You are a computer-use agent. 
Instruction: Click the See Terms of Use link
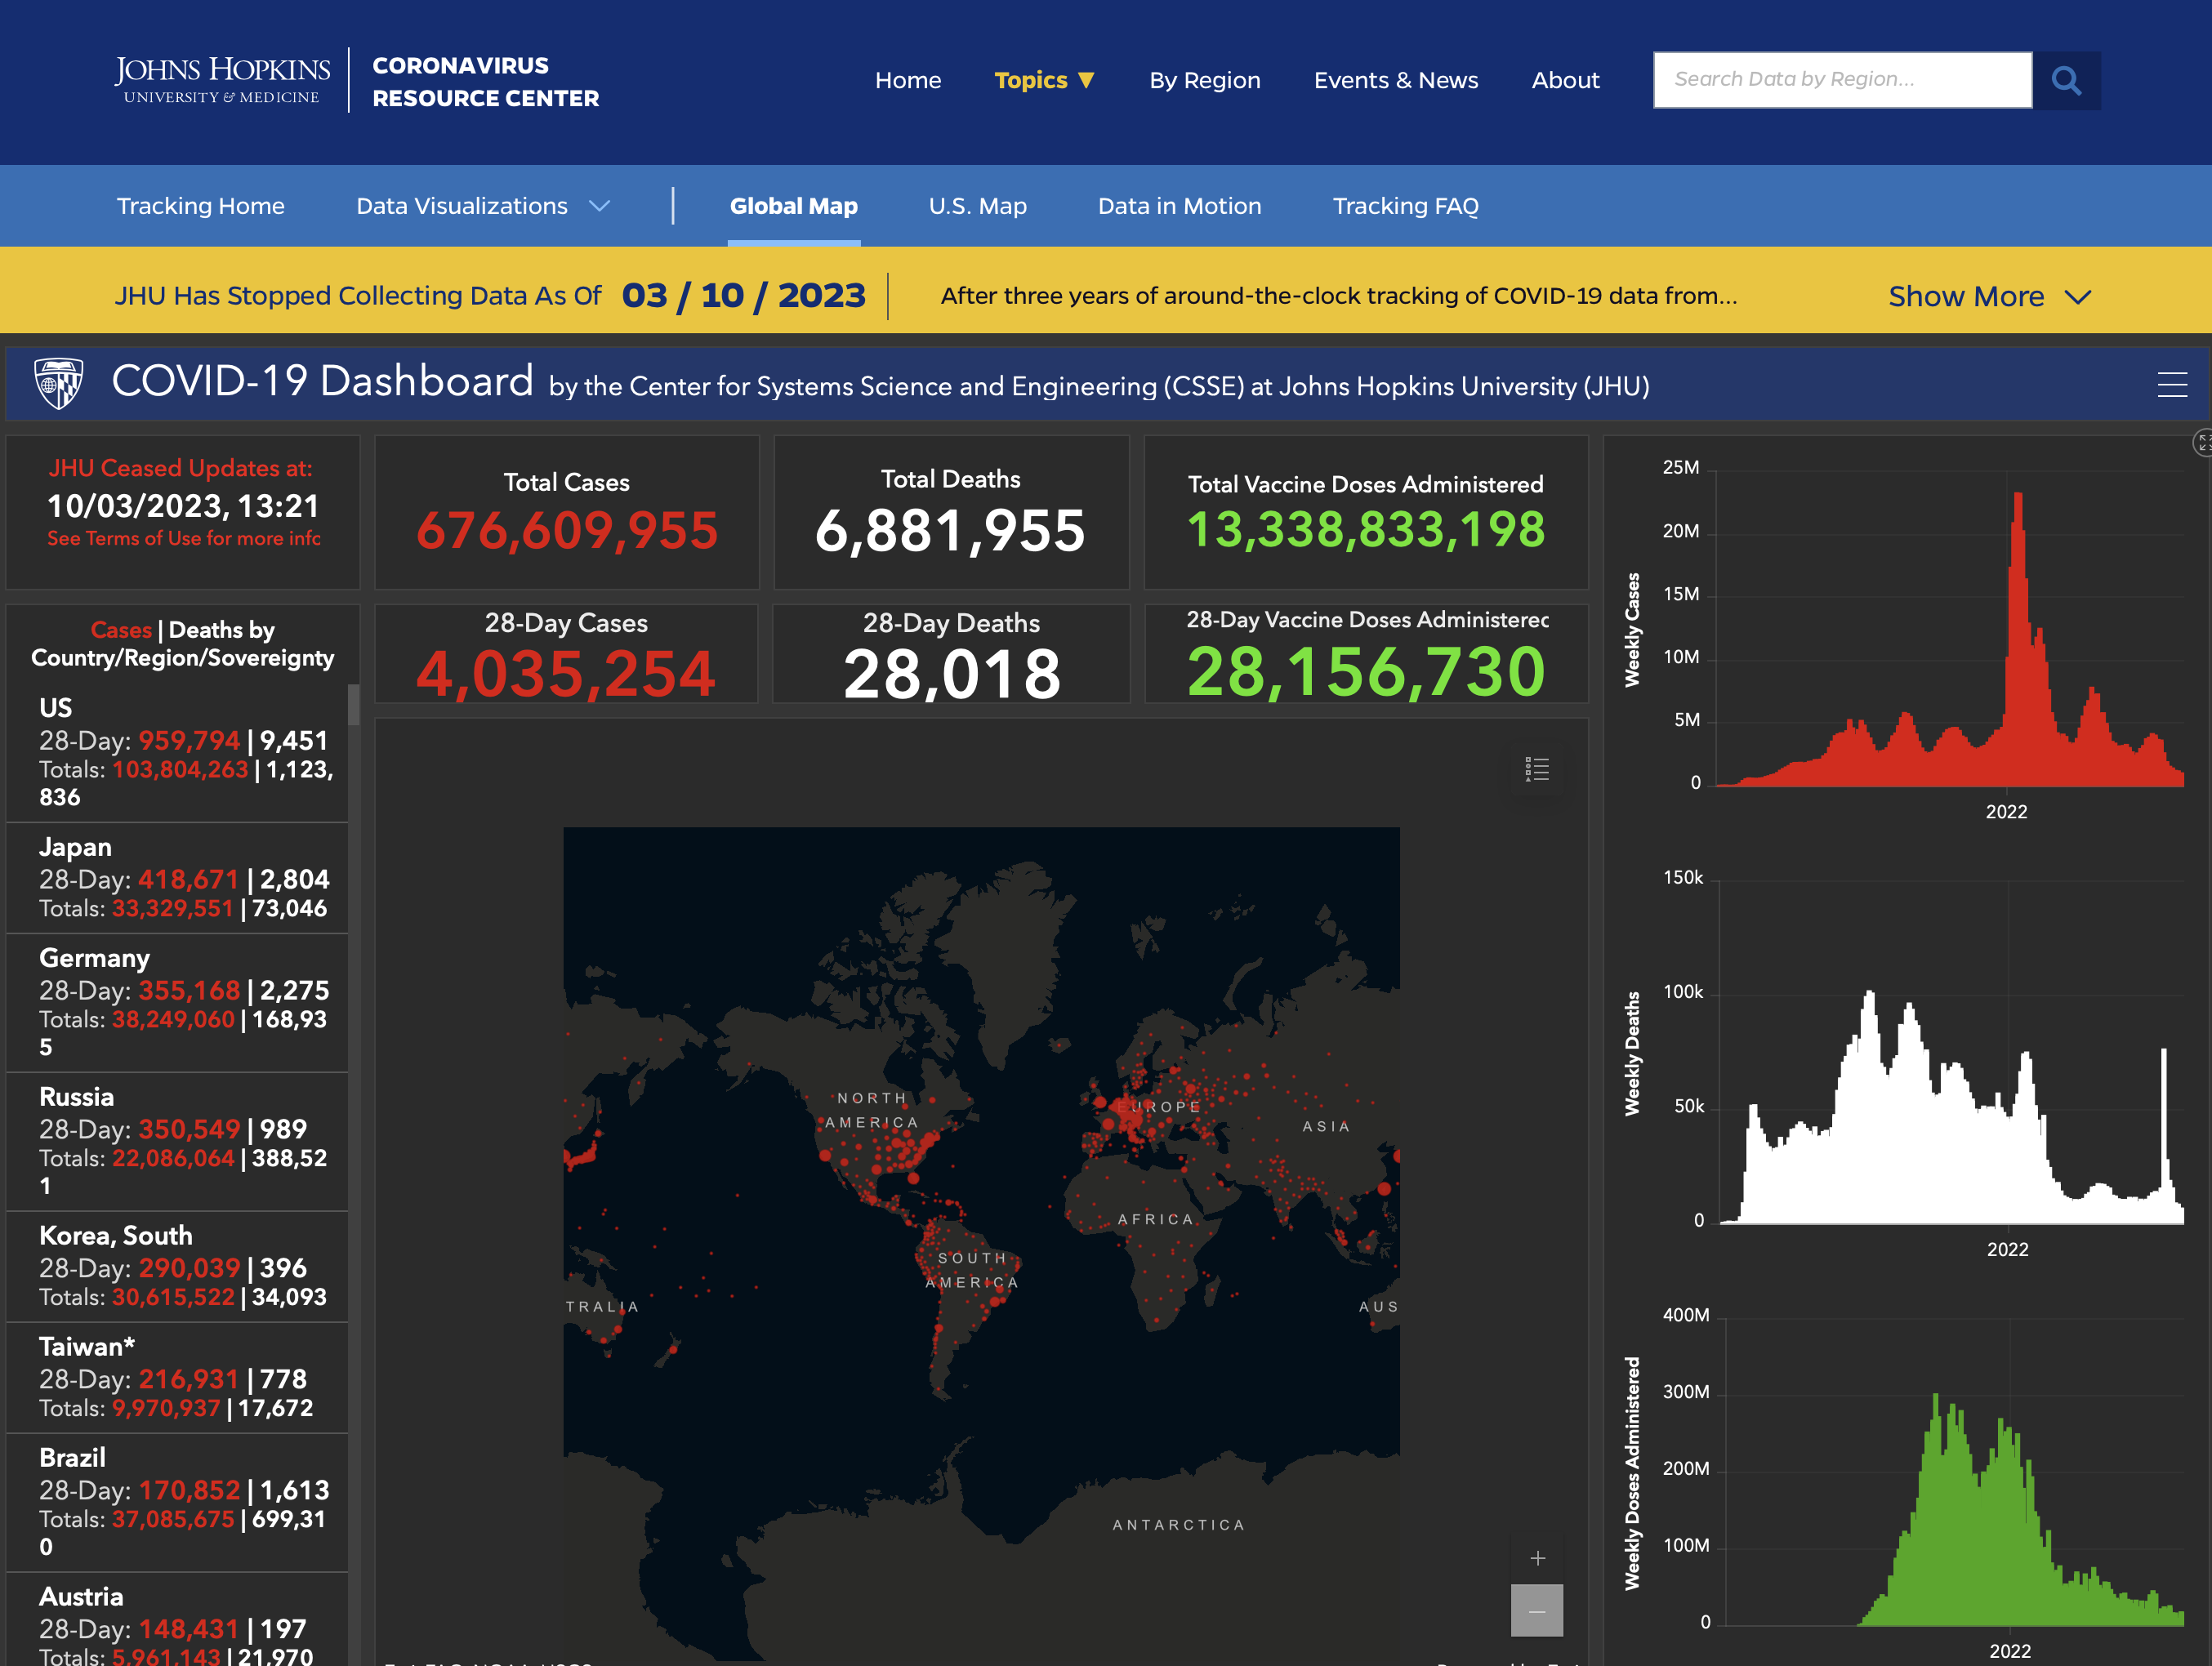[183, 538]
